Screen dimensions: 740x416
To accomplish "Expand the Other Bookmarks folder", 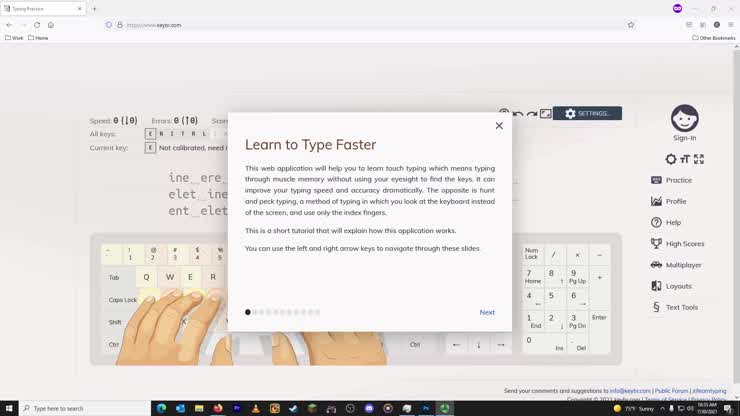I will tap(714, 38).
